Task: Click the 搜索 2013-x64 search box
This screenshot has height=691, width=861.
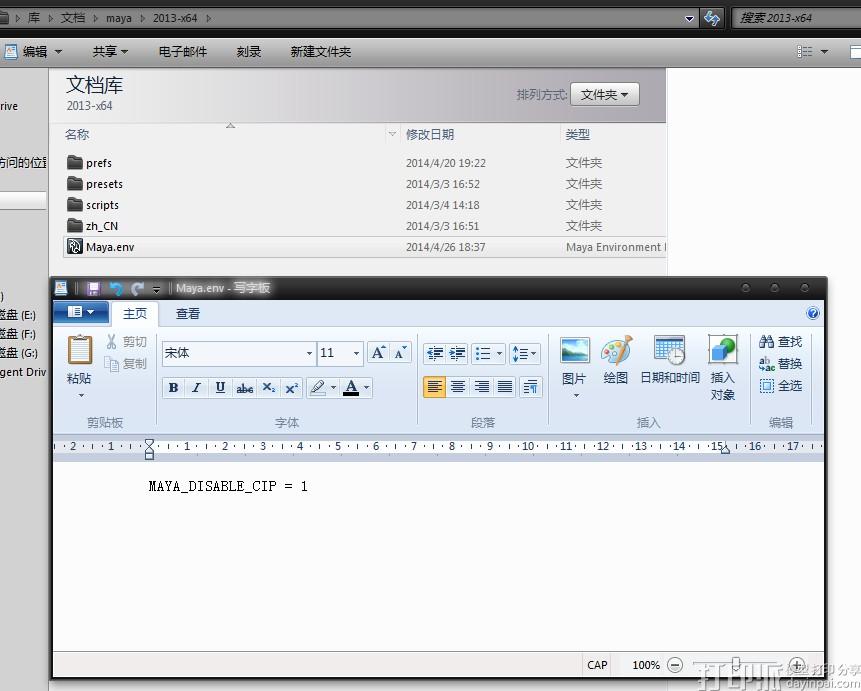Action: click(x=796, y=18)
